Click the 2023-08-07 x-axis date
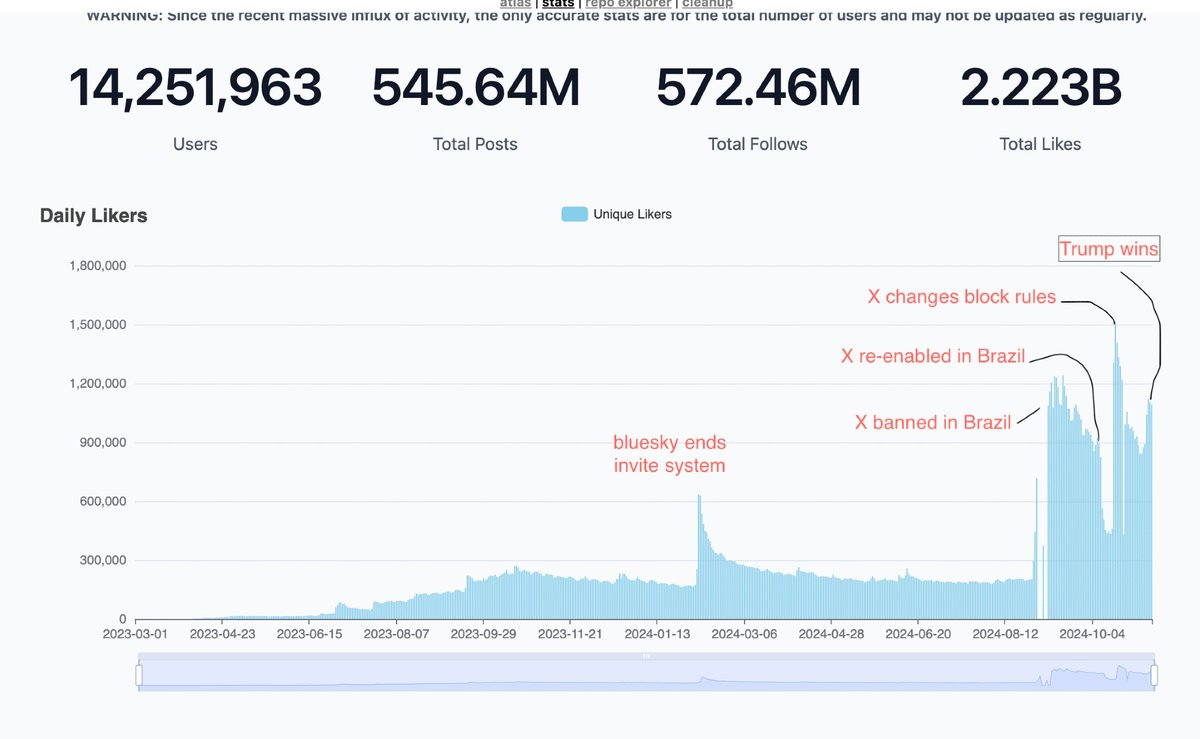The width and height of the screenshot is (1200, 739). pyautogui.click(x=396, y=633)
